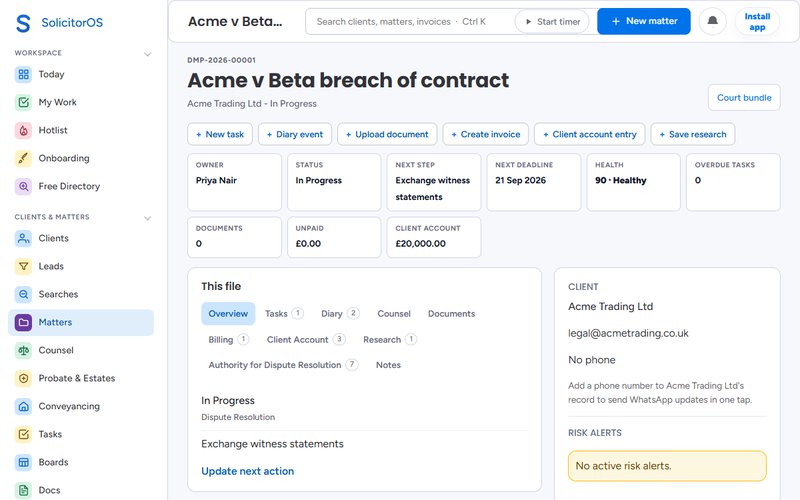
Task: Click the No active risk alerts banner
Action: point(667,466)
